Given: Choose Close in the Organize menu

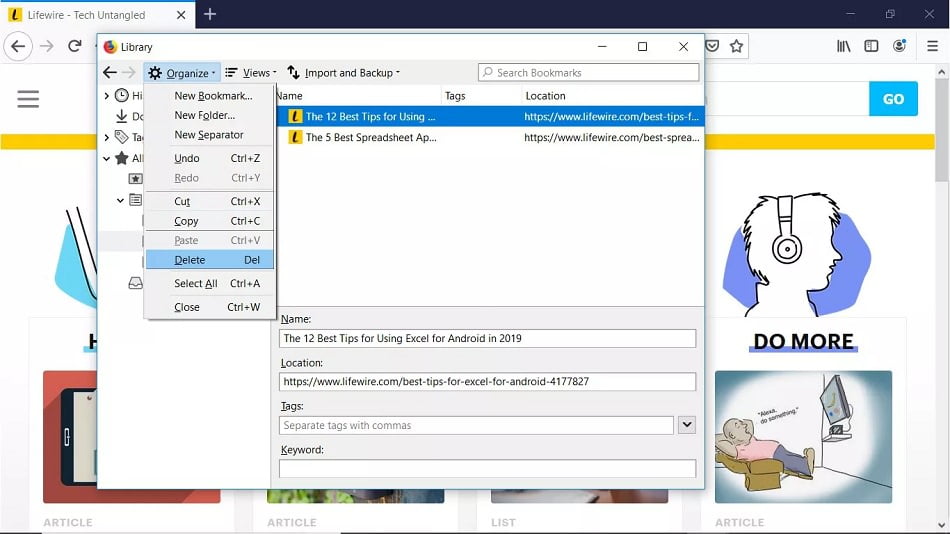Looking at the screenshot, I should pos(210,307).
